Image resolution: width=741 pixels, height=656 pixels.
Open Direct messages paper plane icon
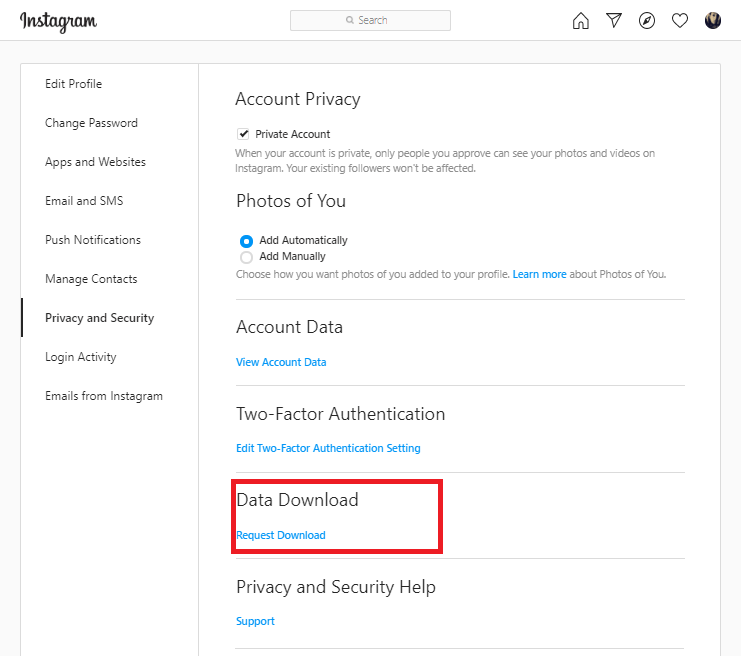(x=613, y=20)
